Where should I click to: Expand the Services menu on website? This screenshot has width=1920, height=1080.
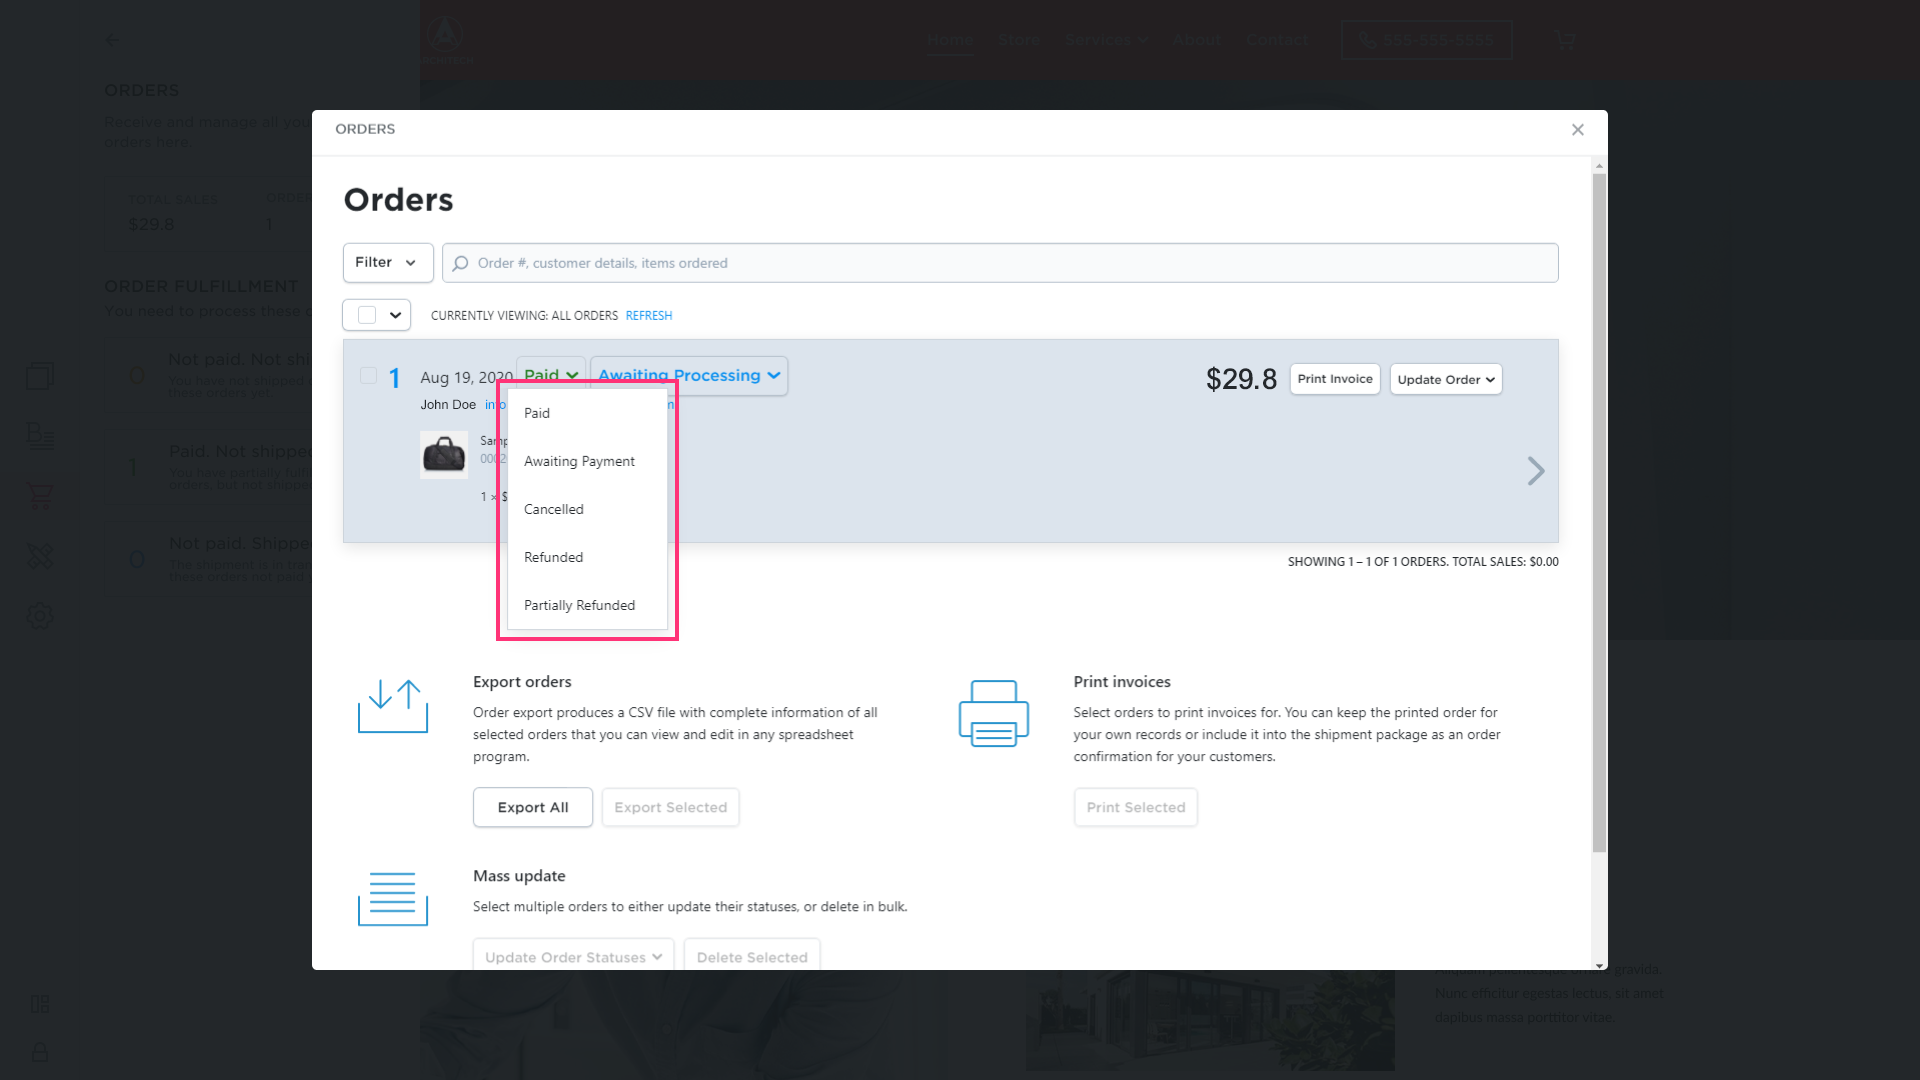pos(1106,40)
